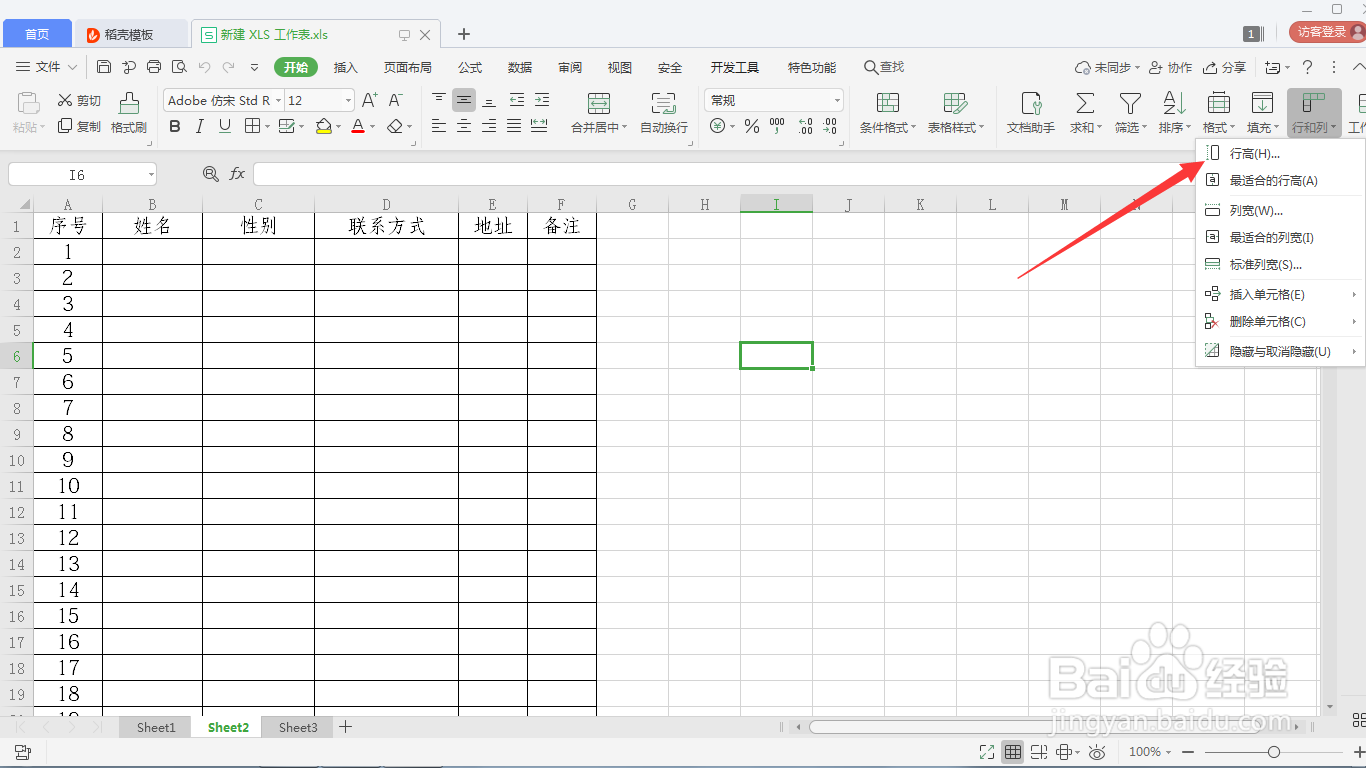
Task: Switch to Sheet1 tab
Action: click(156, 727)
